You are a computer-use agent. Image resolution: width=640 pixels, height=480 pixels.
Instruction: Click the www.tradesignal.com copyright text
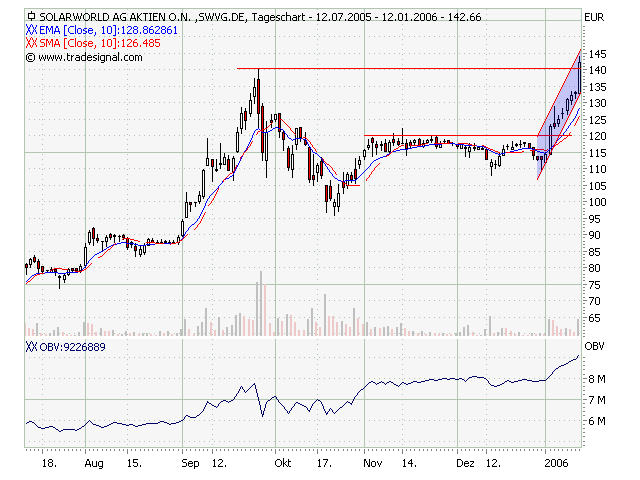click(x=84, y=57)
